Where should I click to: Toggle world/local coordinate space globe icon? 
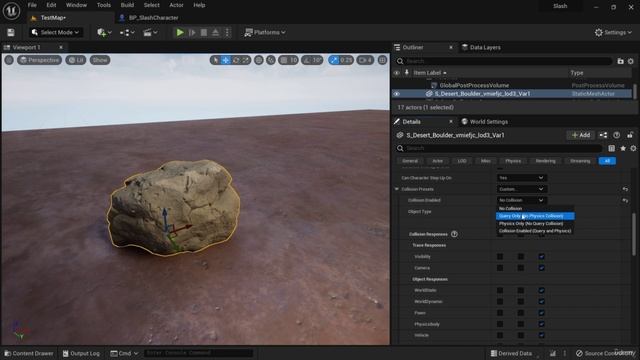click(258, 60)
